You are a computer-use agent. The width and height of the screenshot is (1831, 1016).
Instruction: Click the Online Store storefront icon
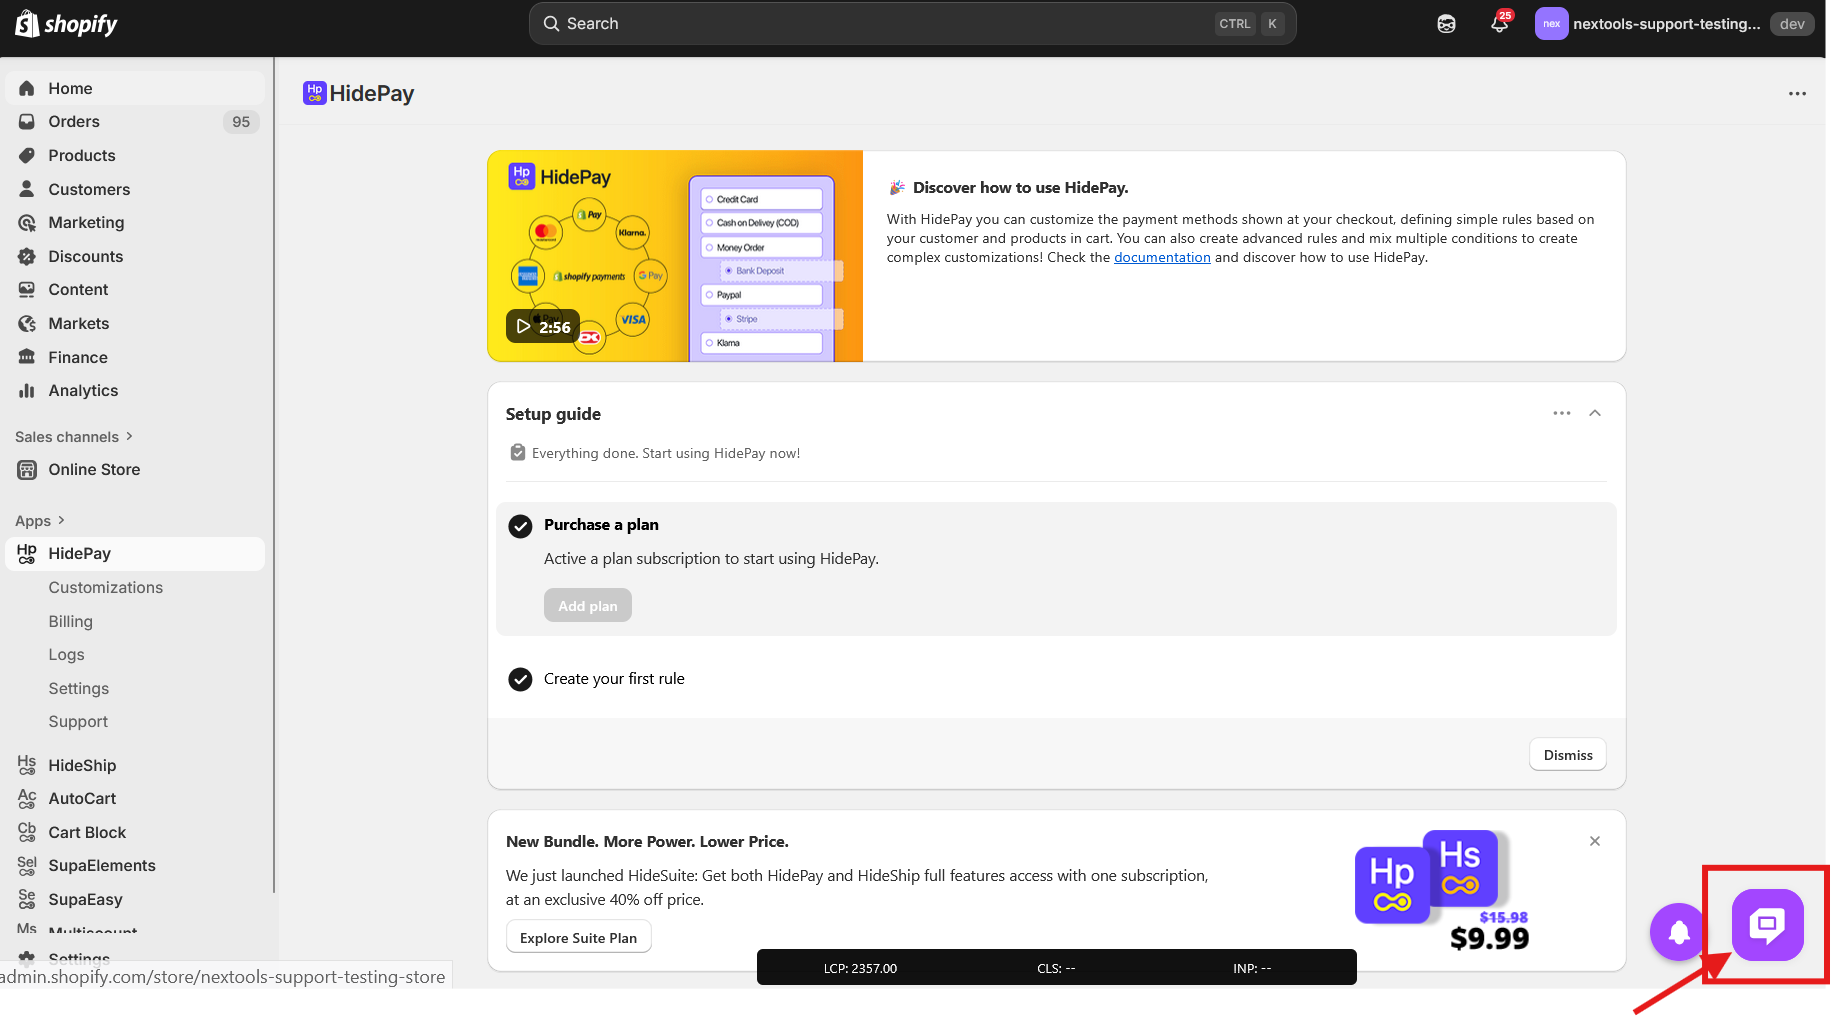(x=27, y=469)
